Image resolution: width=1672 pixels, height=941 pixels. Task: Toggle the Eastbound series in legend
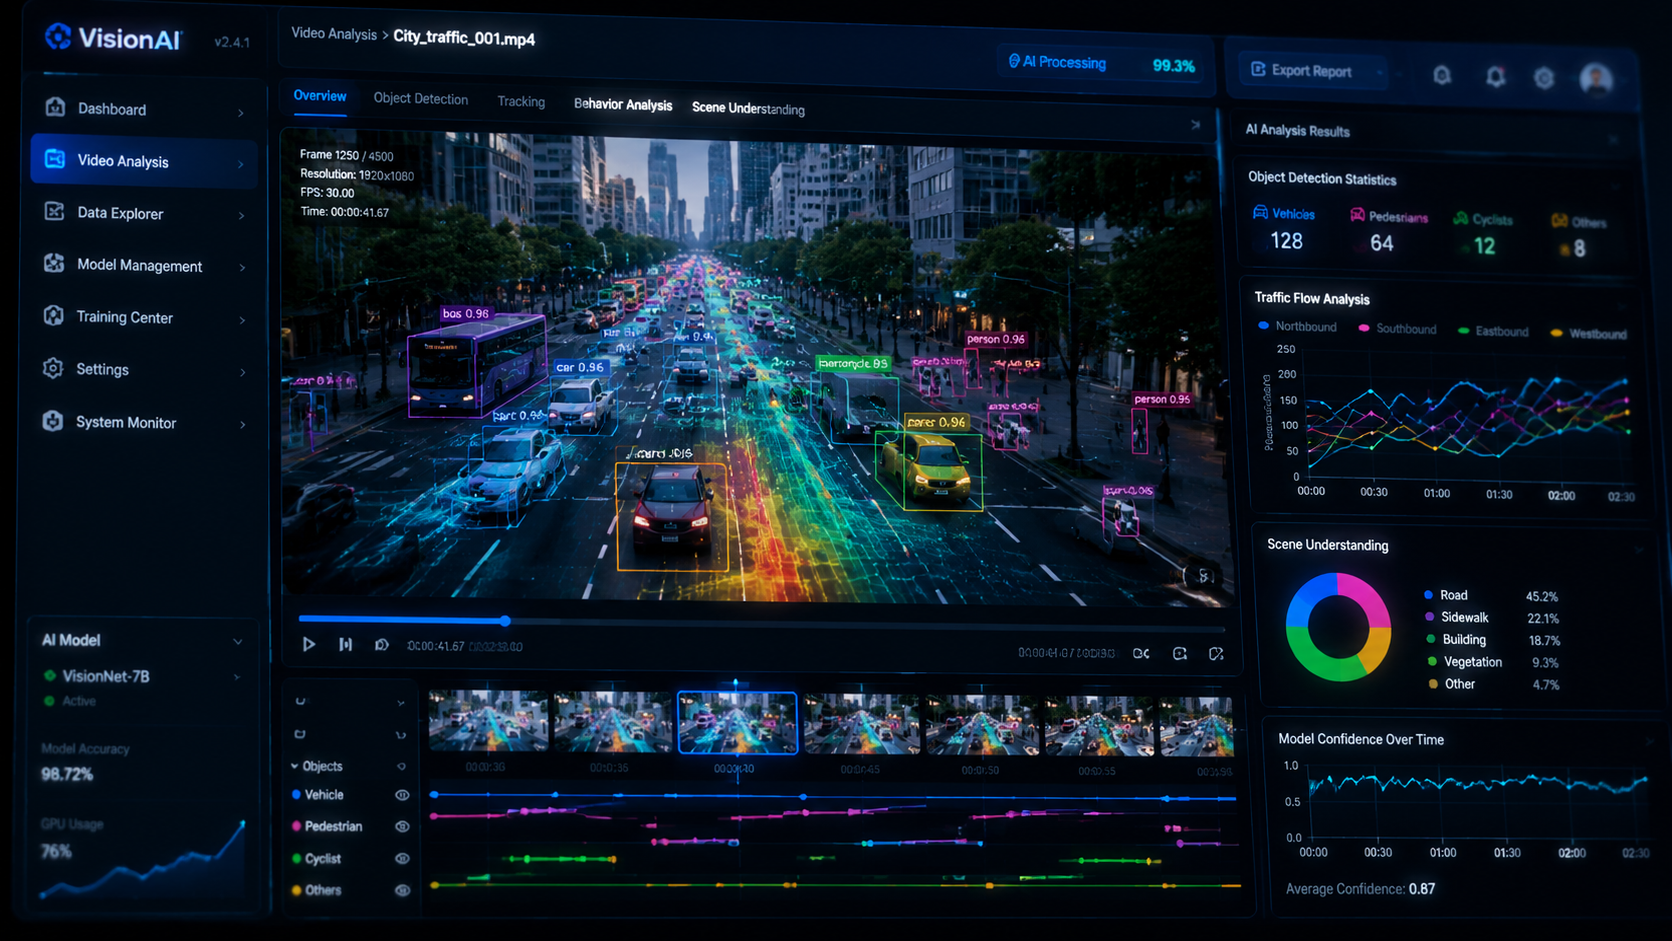(x=1493, y=331)
